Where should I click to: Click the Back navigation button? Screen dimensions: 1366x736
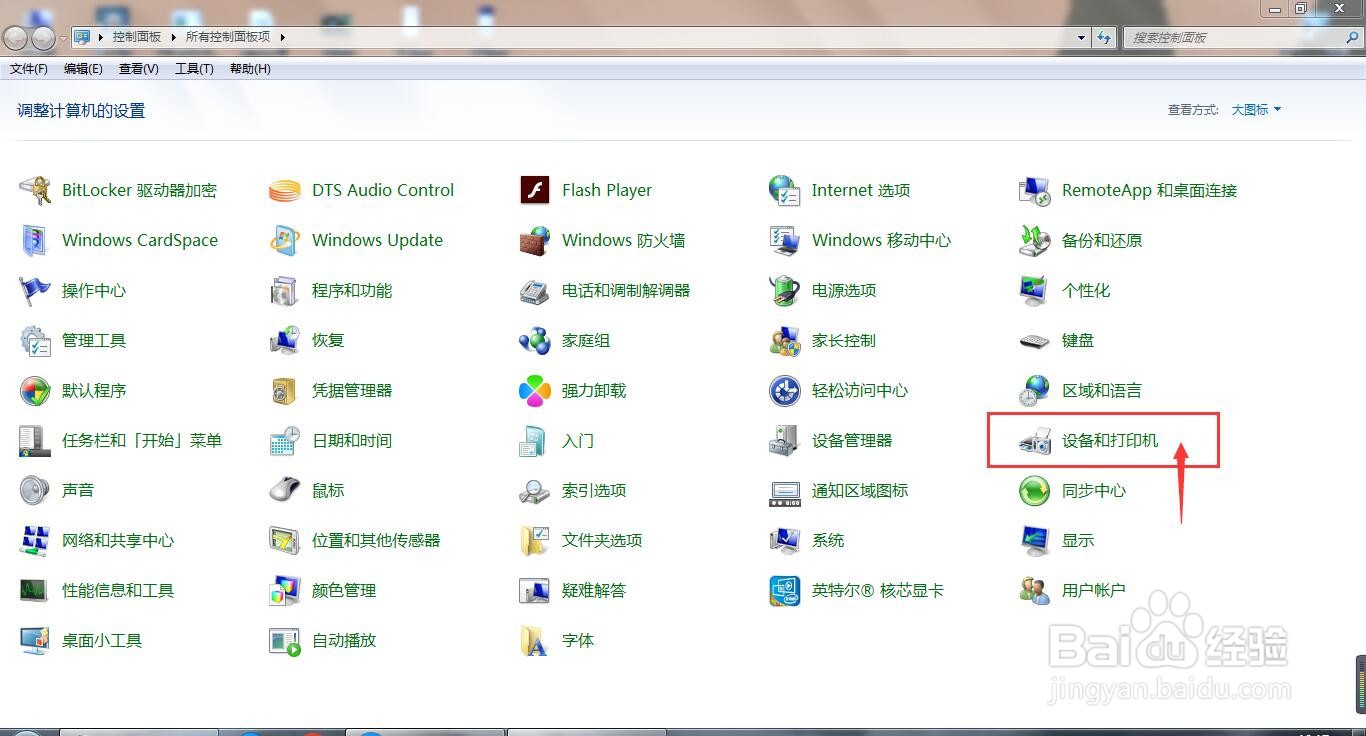(x=16, y=38)
